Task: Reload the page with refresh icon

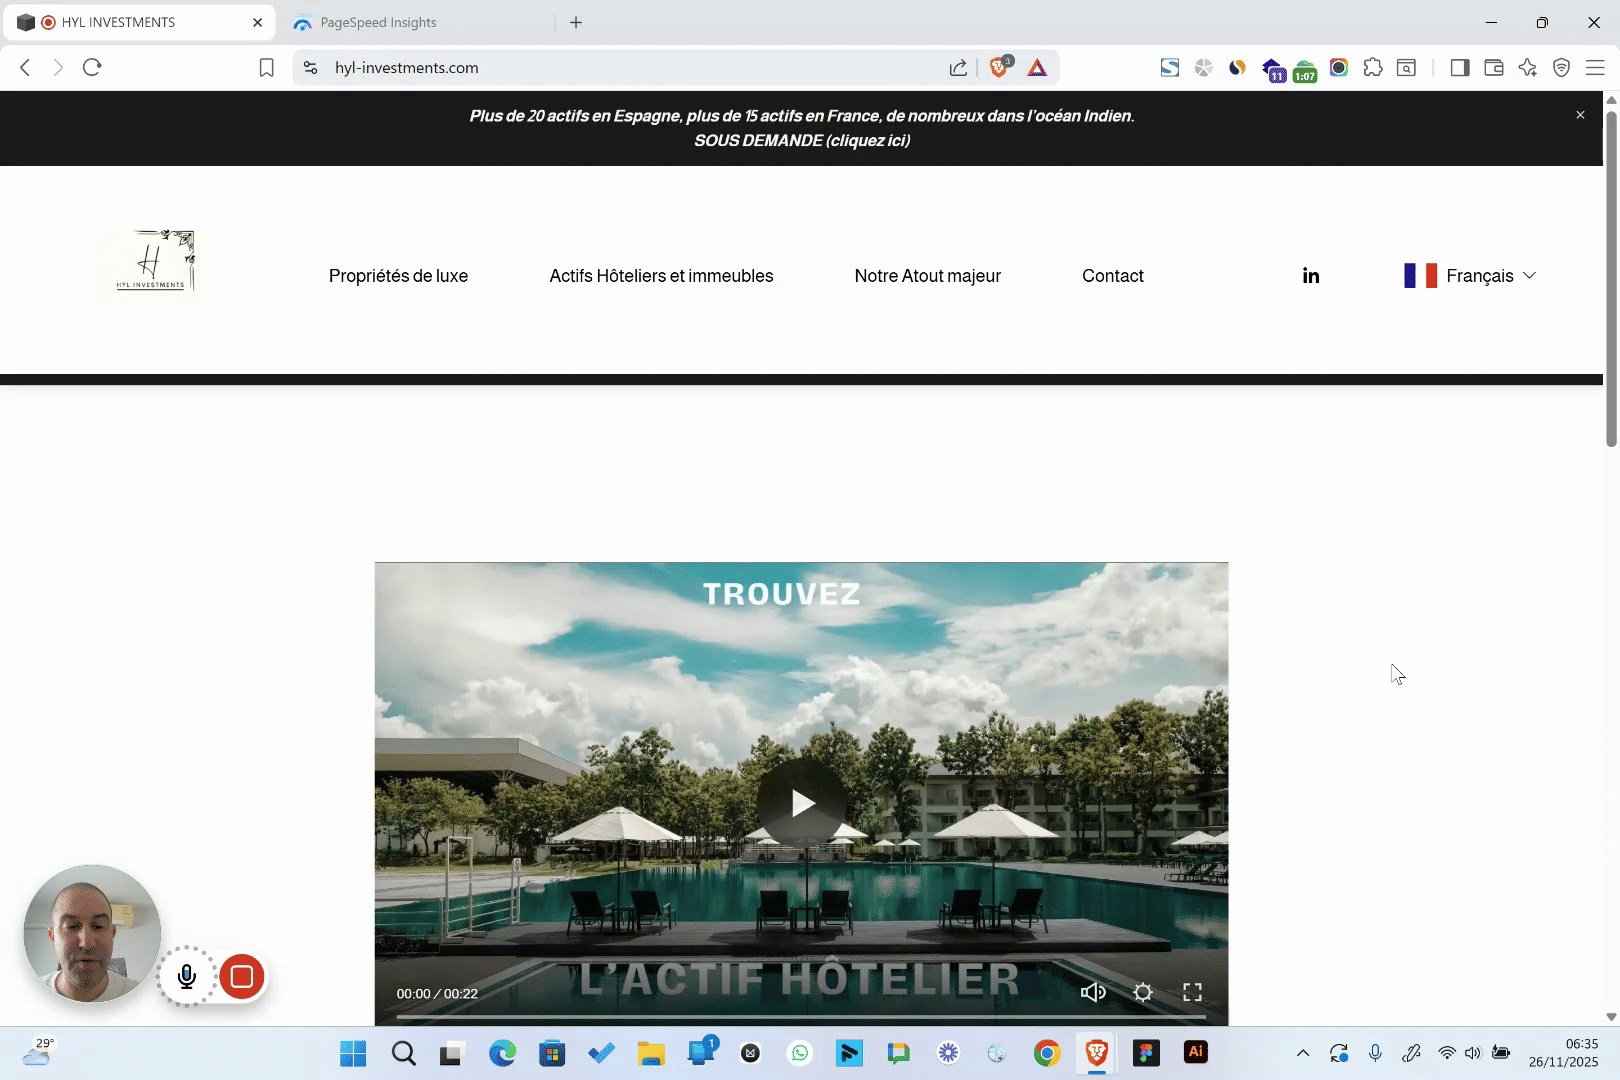Action: 92,67
